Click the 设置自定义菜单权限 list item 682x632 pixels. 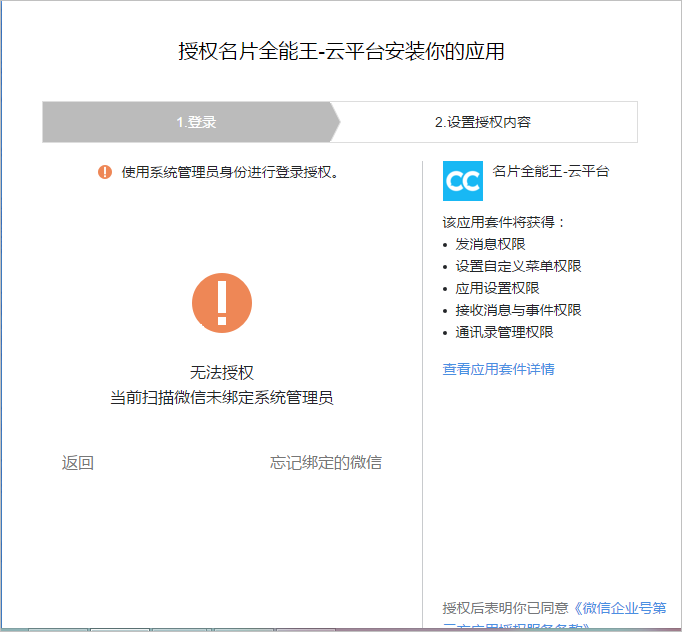coord(518,266)
